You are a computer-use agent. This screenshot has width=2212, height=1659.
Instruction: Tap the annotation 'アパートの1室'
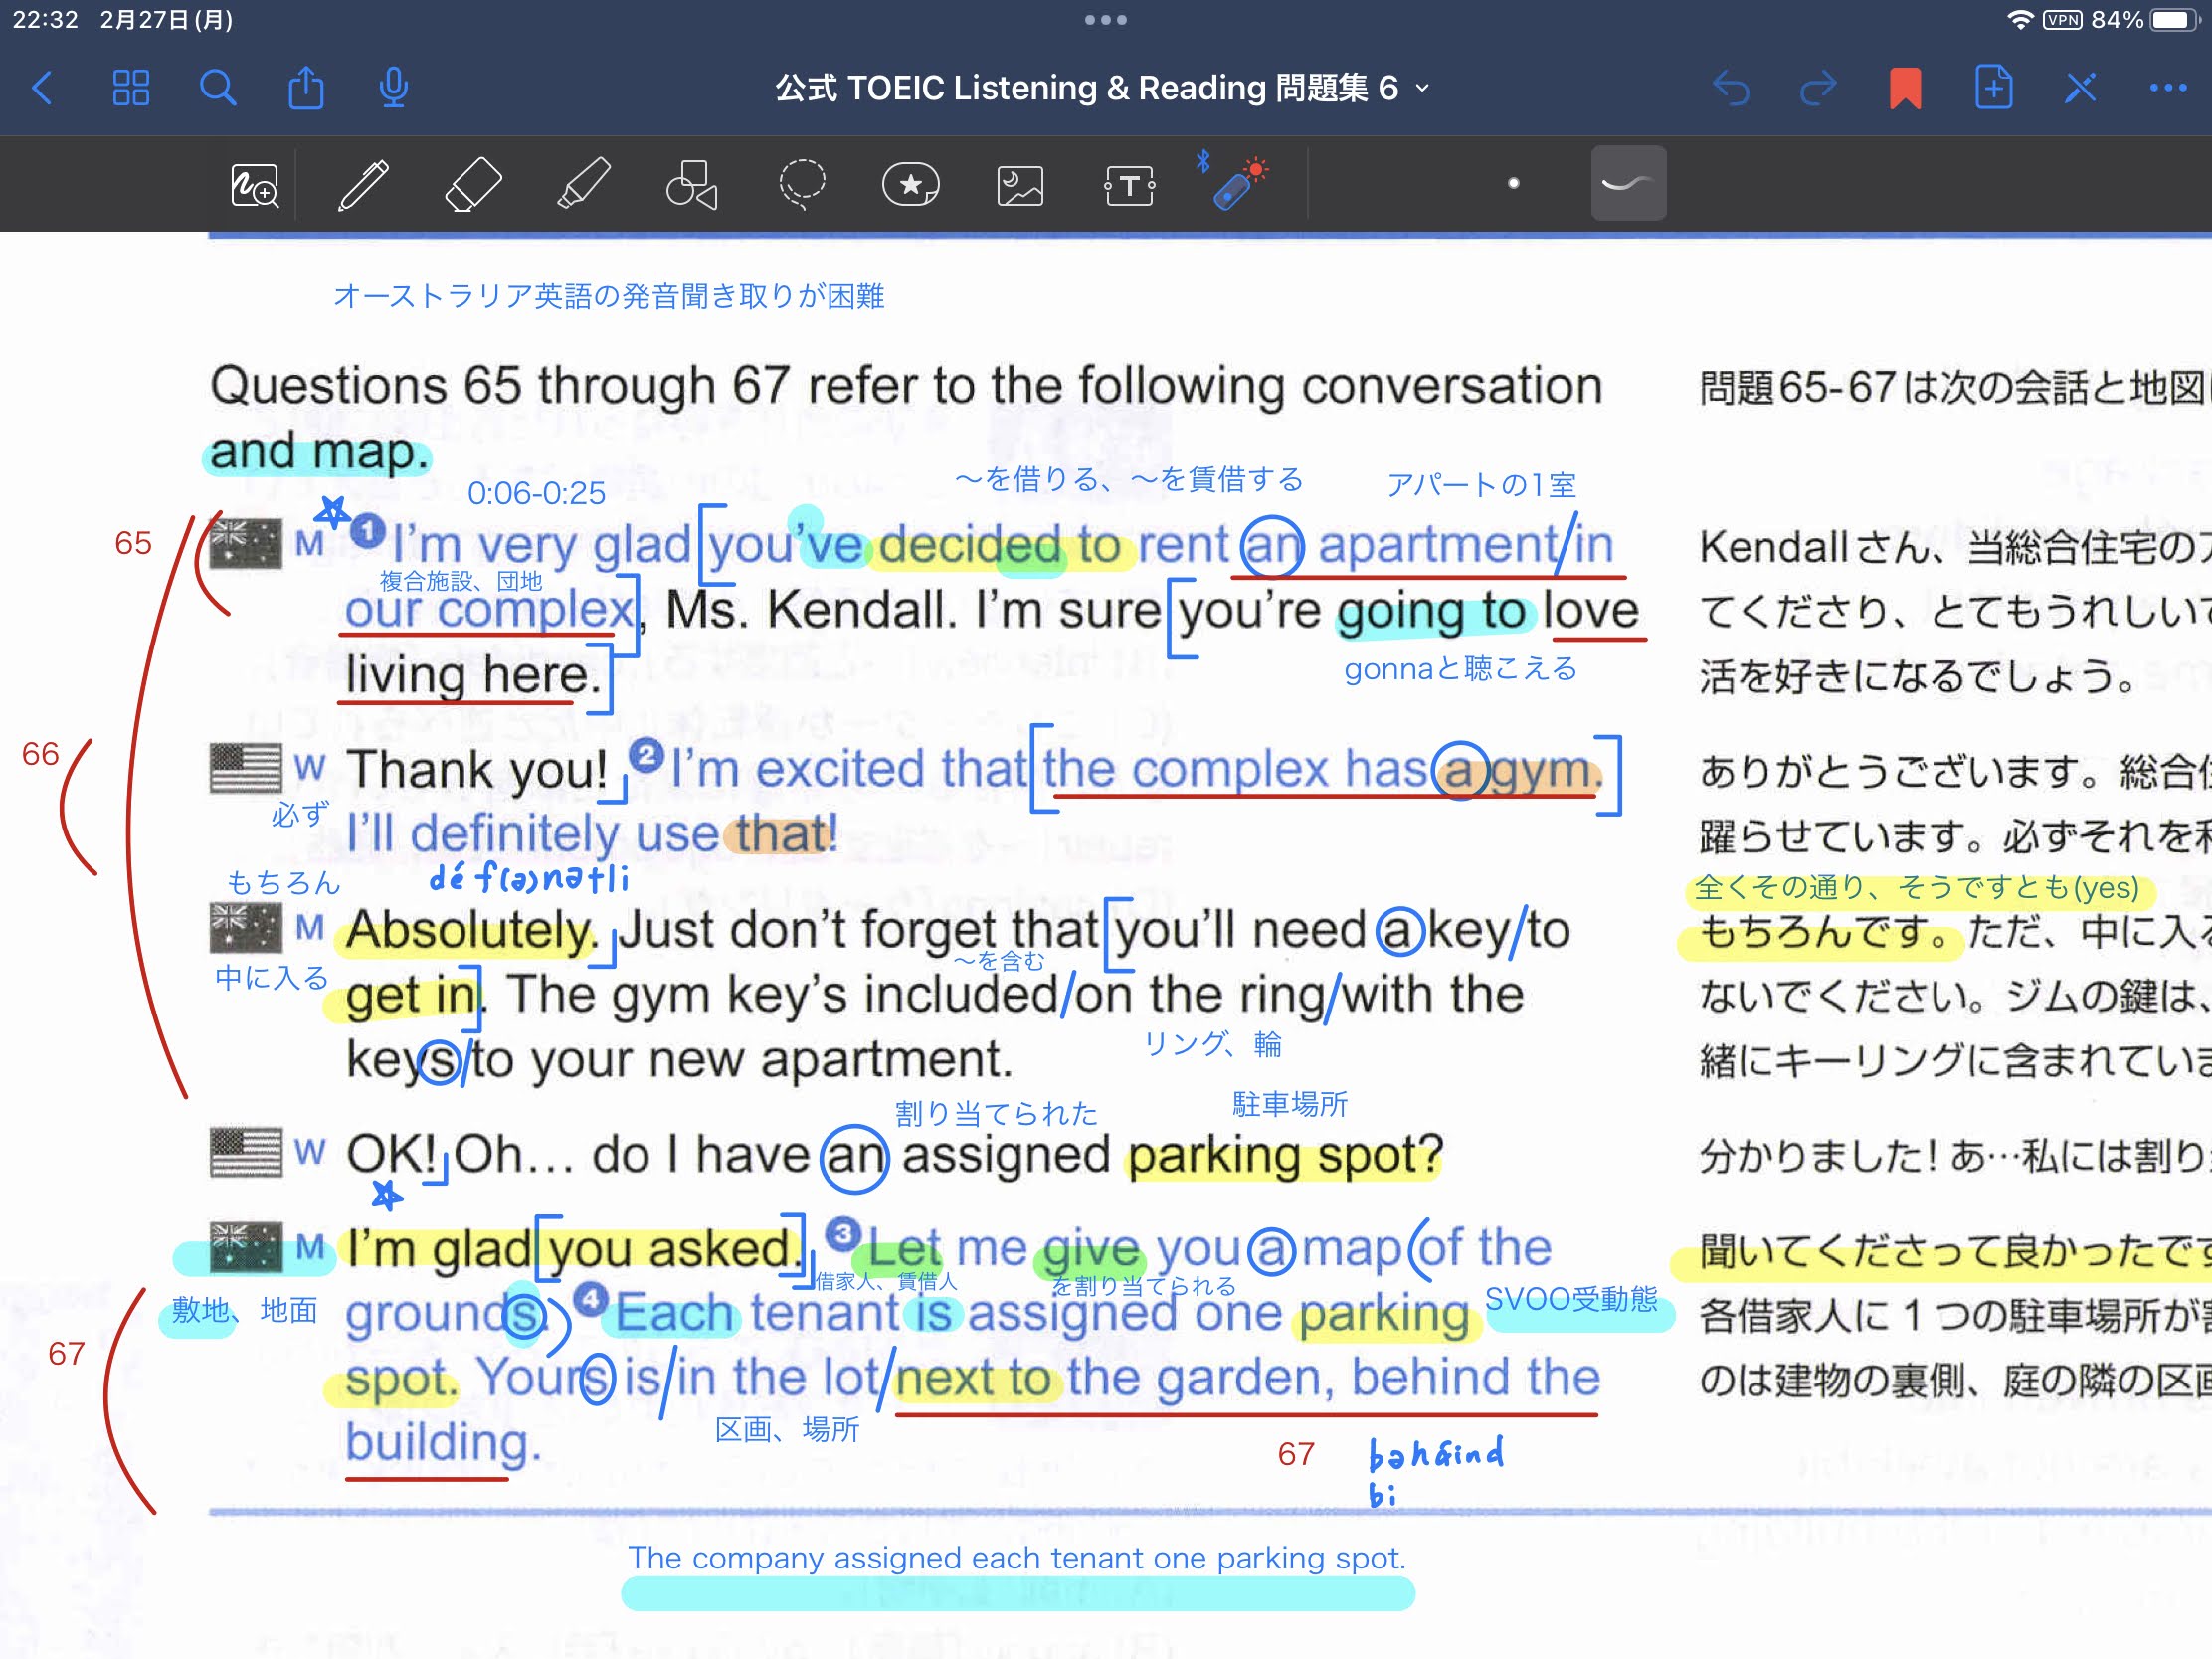pyautogui.click(x=1480, y=485)
